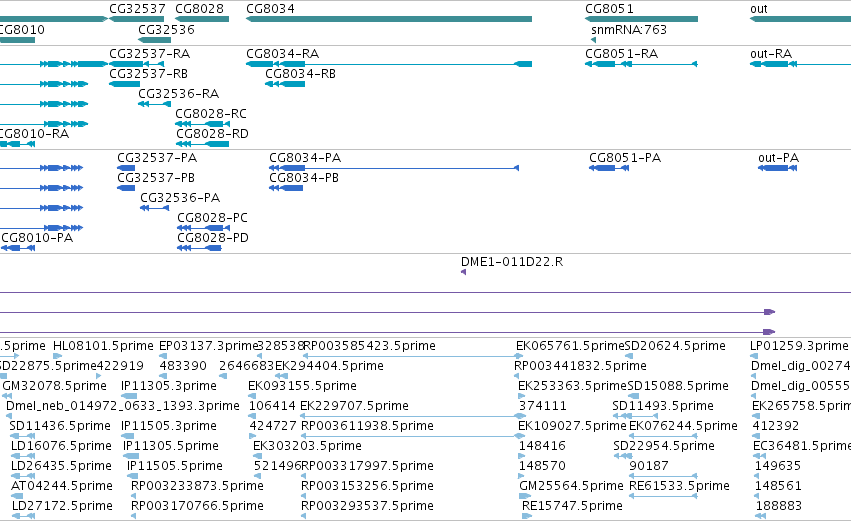The width and height of the screenshot is (851, 521).
Task: Select EST AT04244.5prime label
Action: 62,487
